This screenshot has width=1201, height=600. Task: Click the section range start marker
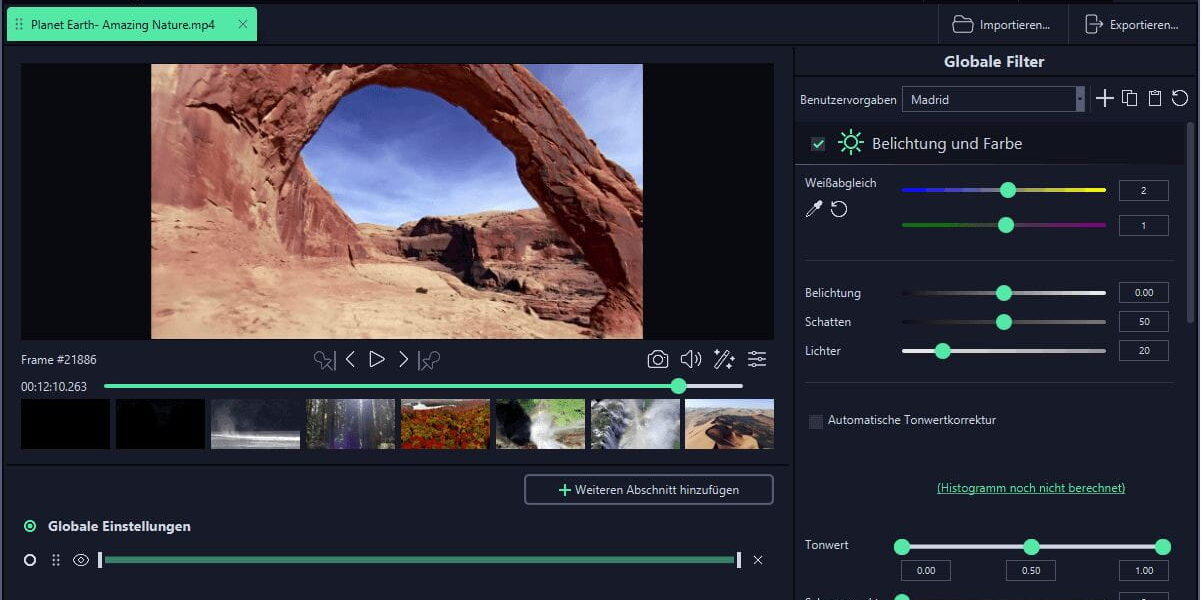(x=100, y=560)
